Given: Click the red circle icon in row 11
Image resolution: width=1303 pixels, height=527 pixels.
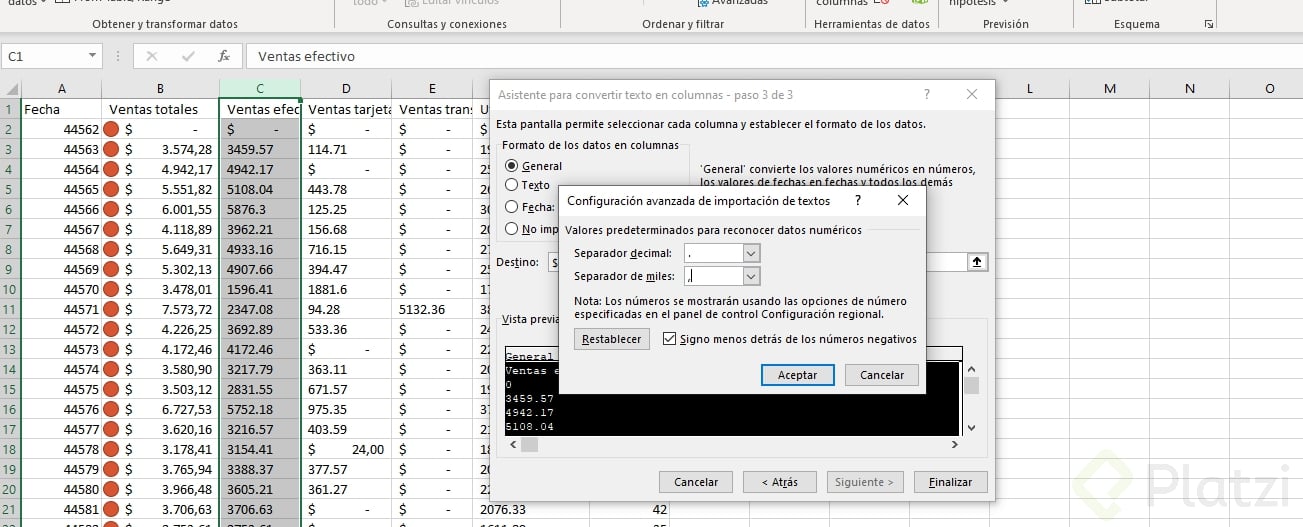Looking at the screenshot, I should [111, 309].
